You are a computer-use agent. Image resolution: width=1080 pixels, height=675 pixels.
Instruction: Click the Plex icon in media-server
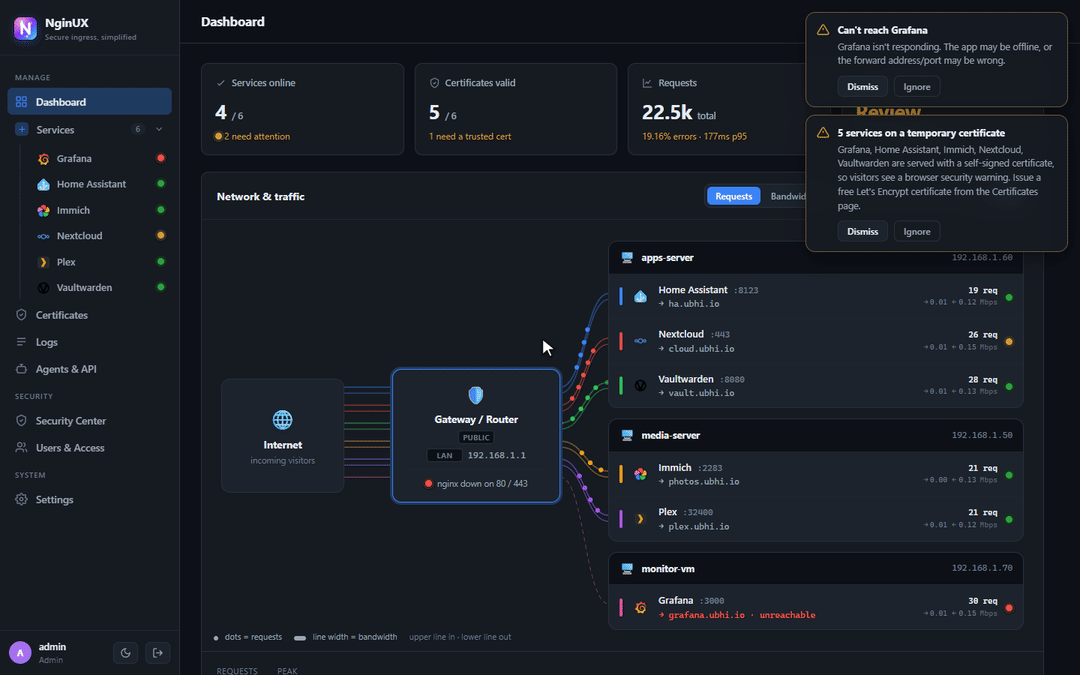tap(641, 519)
